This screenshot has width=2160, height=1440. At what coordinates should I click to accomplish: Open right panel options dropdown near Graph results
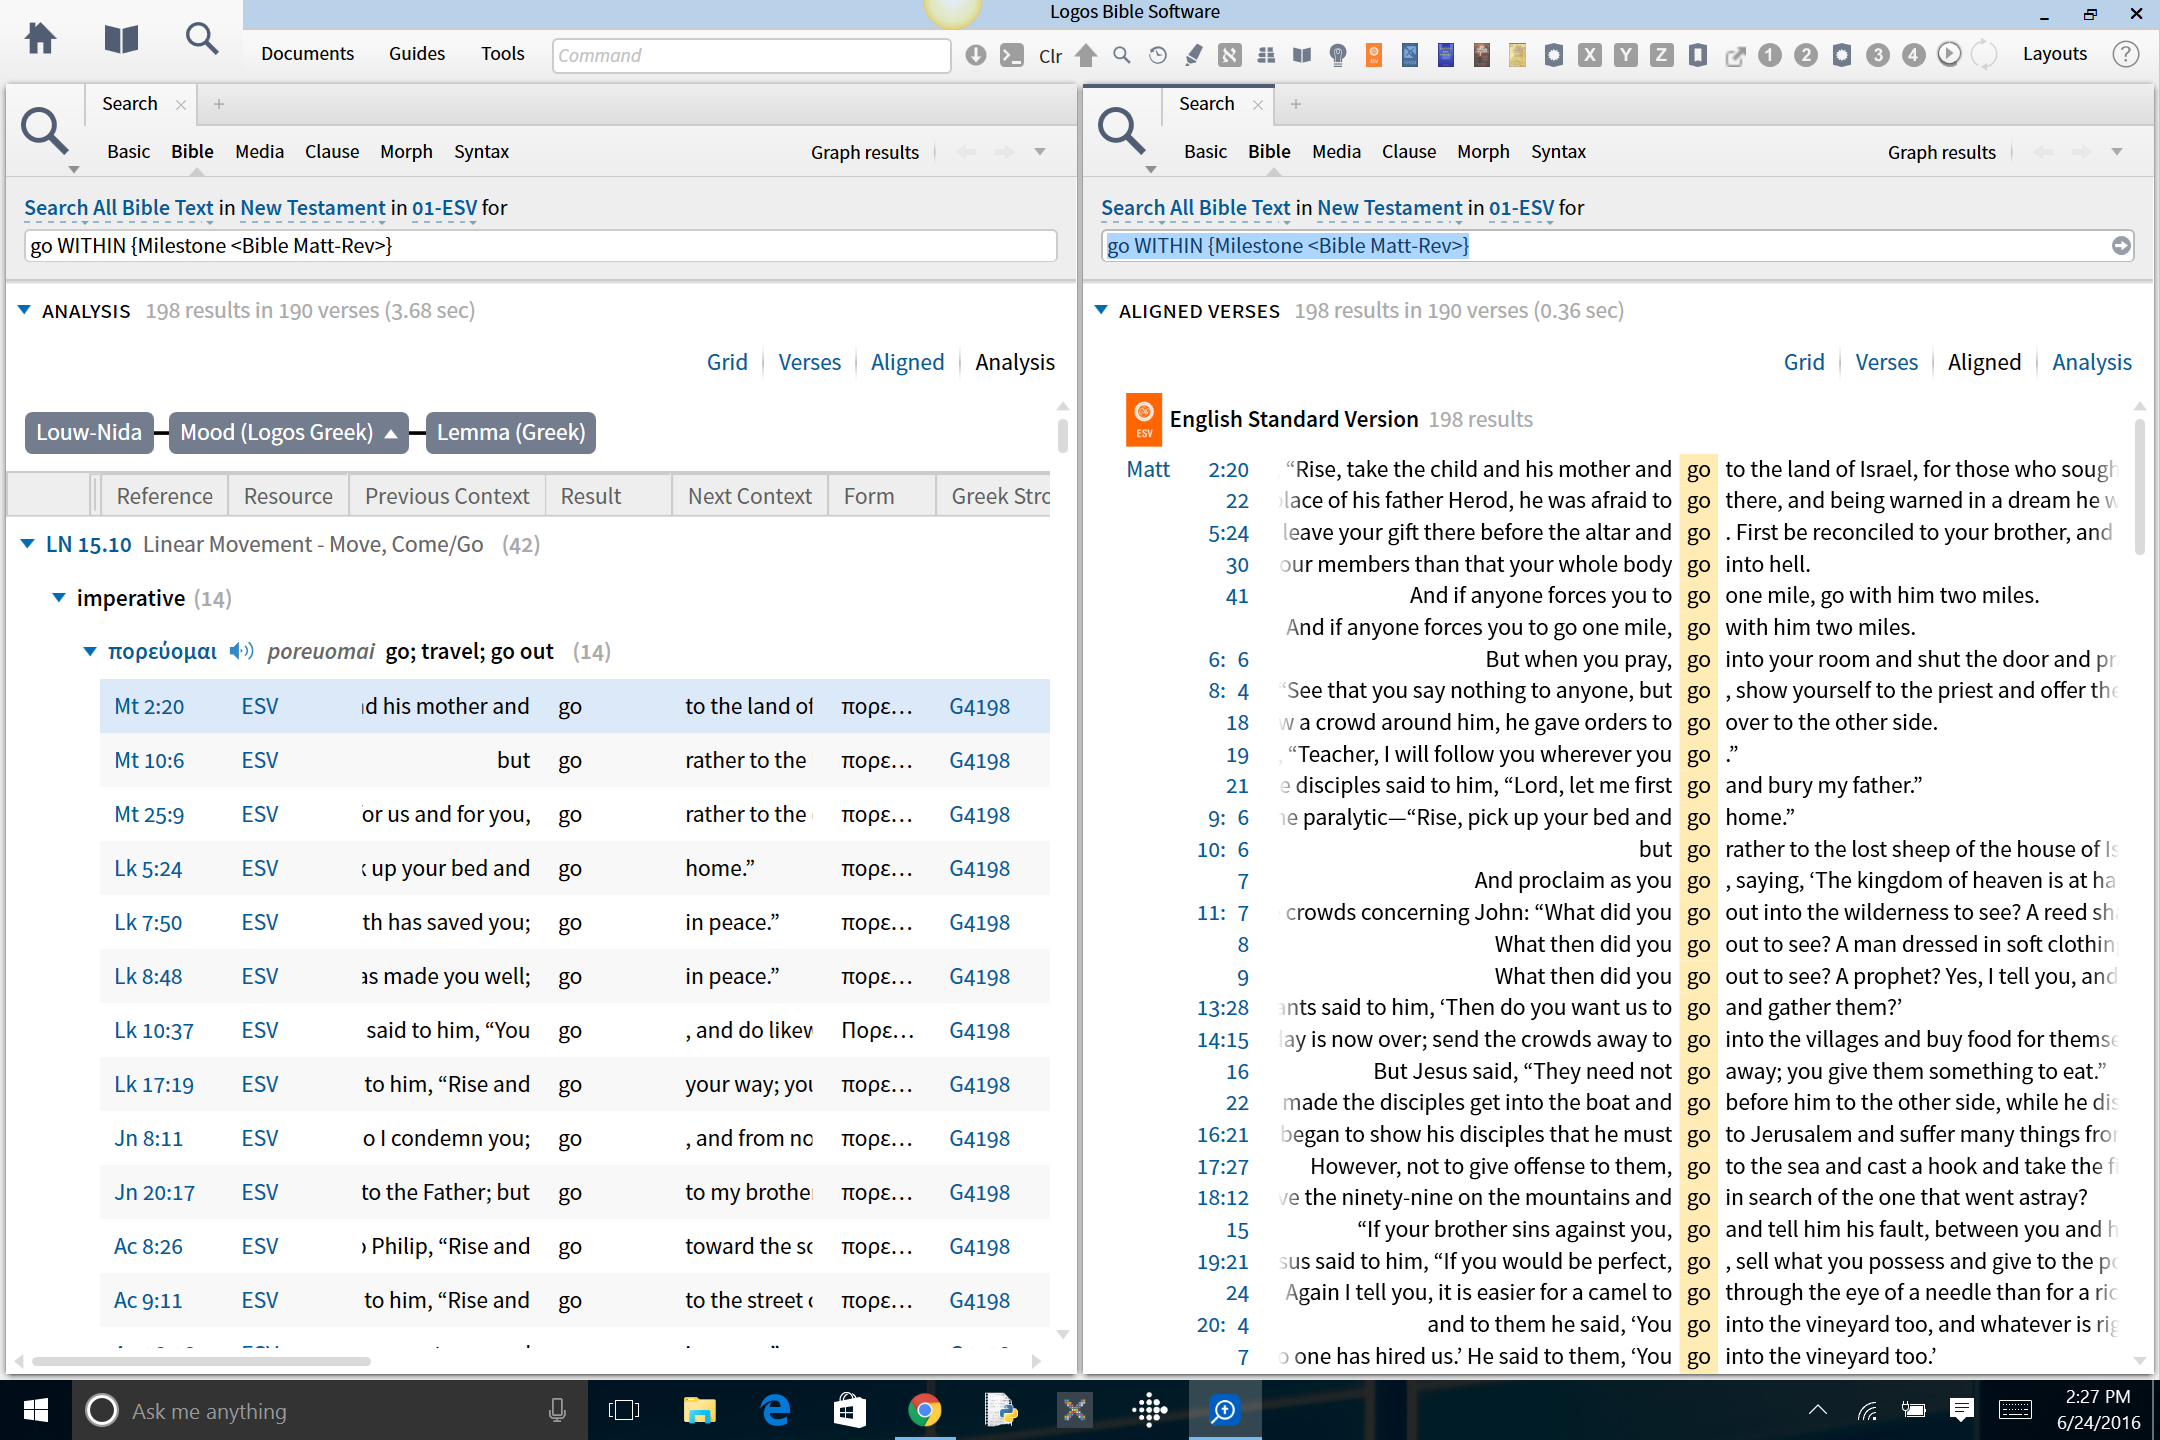coord(2117,152)
